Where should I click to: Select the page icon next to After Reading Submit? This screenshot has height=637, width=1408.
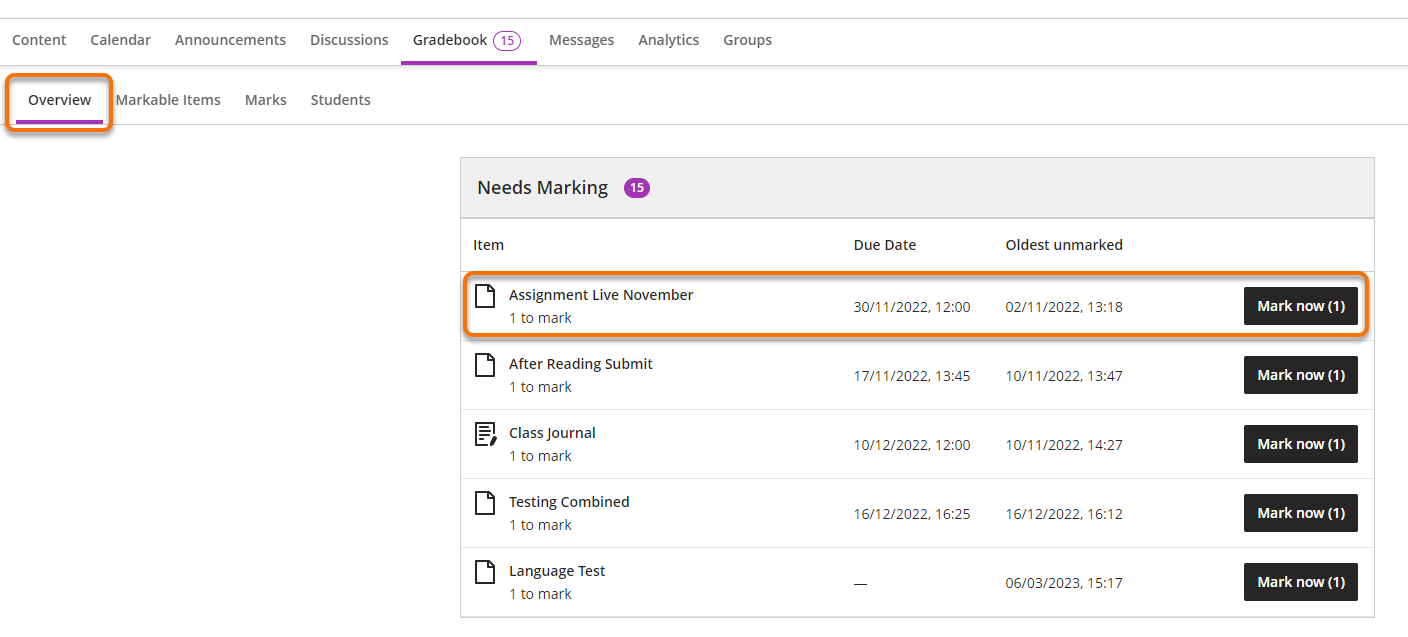(485, 364)
